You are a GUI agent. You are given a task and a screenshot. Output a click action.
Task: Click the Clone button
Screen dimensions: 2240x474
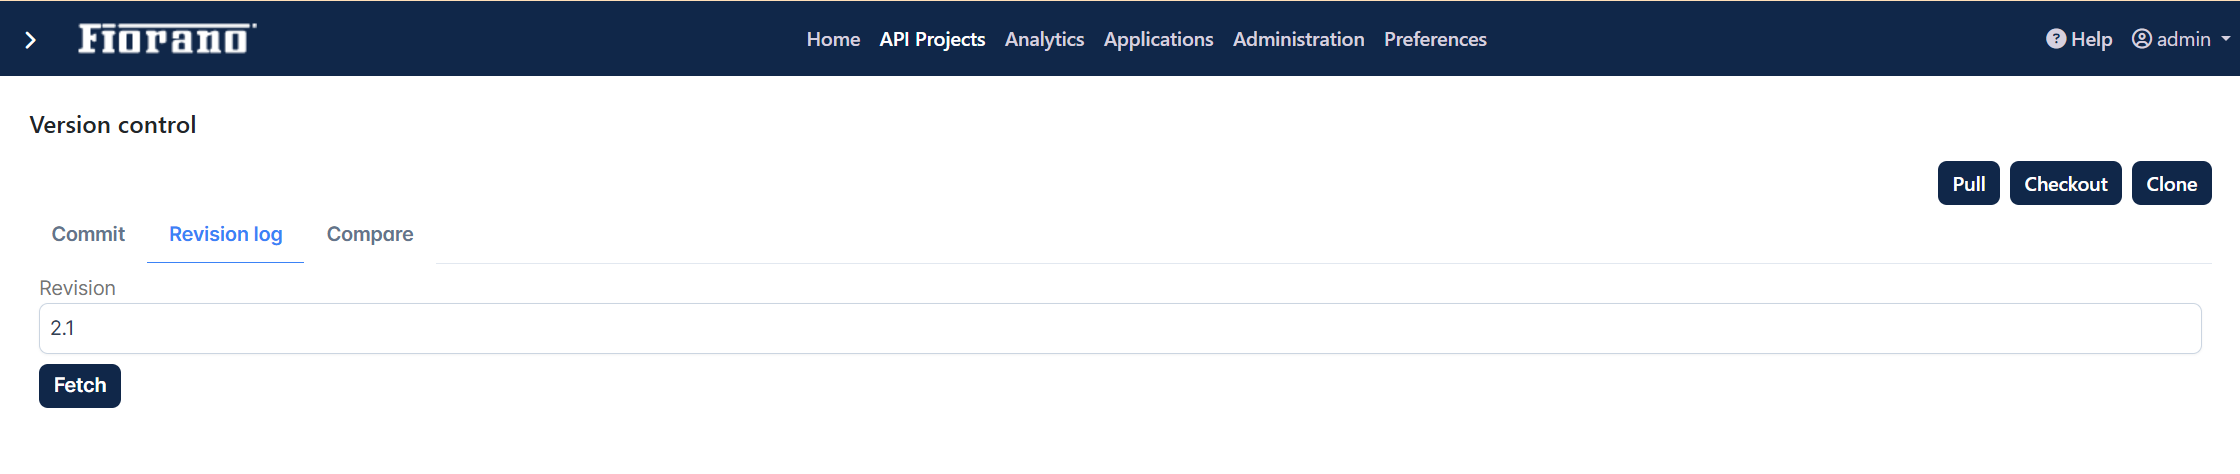pos(2171,183)
